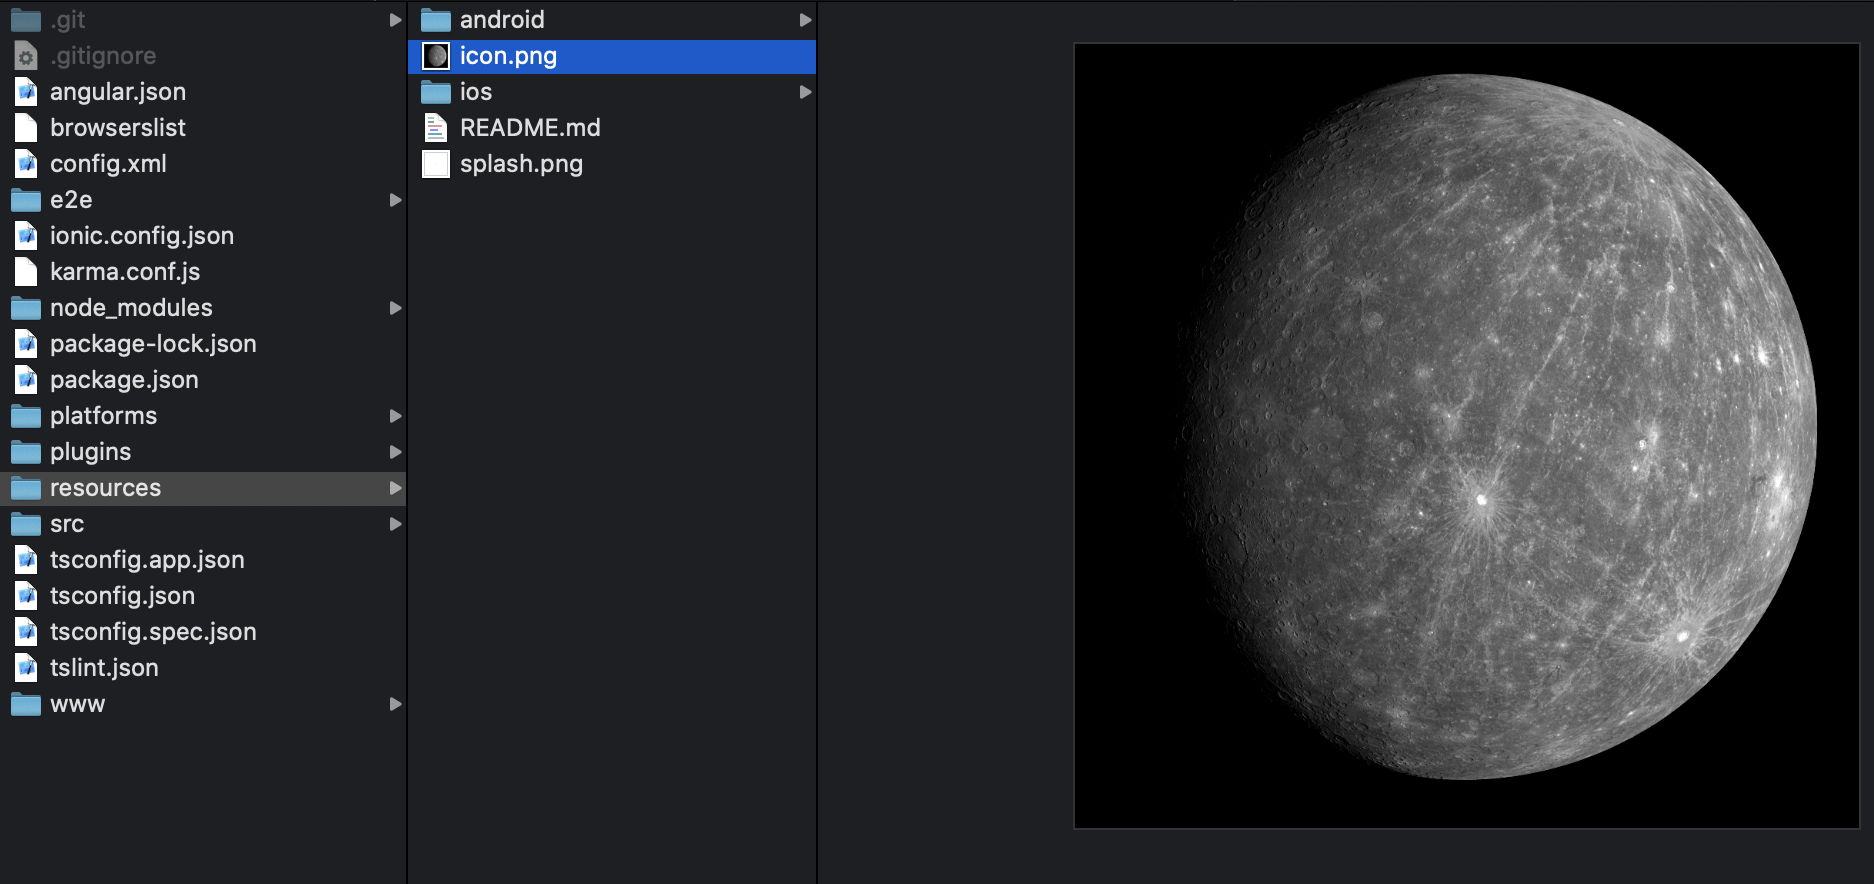Select the karma.conf.js file name

pos(125,272)
